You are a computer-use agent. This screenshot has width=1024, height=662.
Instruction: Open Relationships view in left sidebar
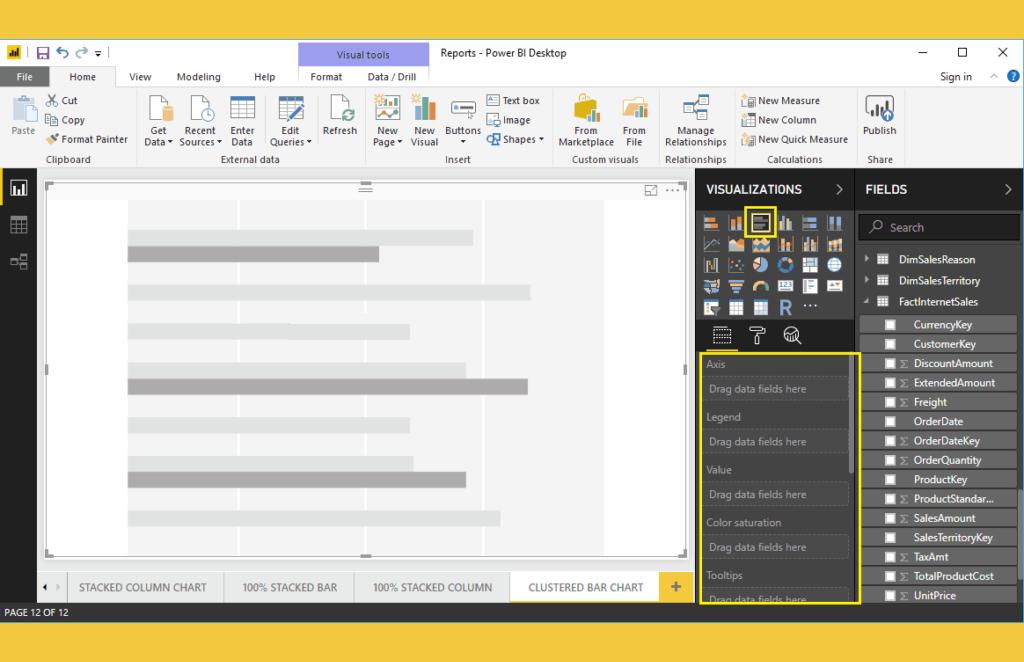click(18, 262)
